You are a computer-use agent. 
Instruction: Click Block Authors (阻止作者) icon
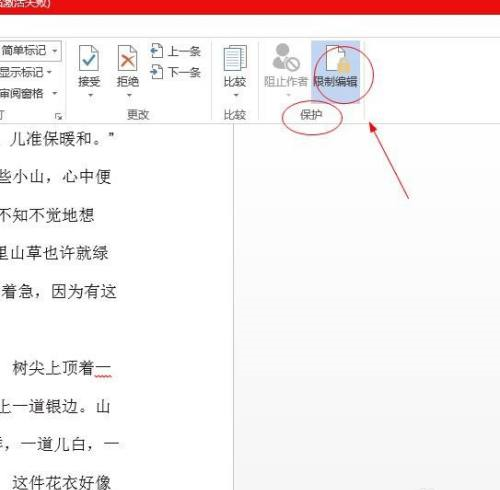pos(286,57)
